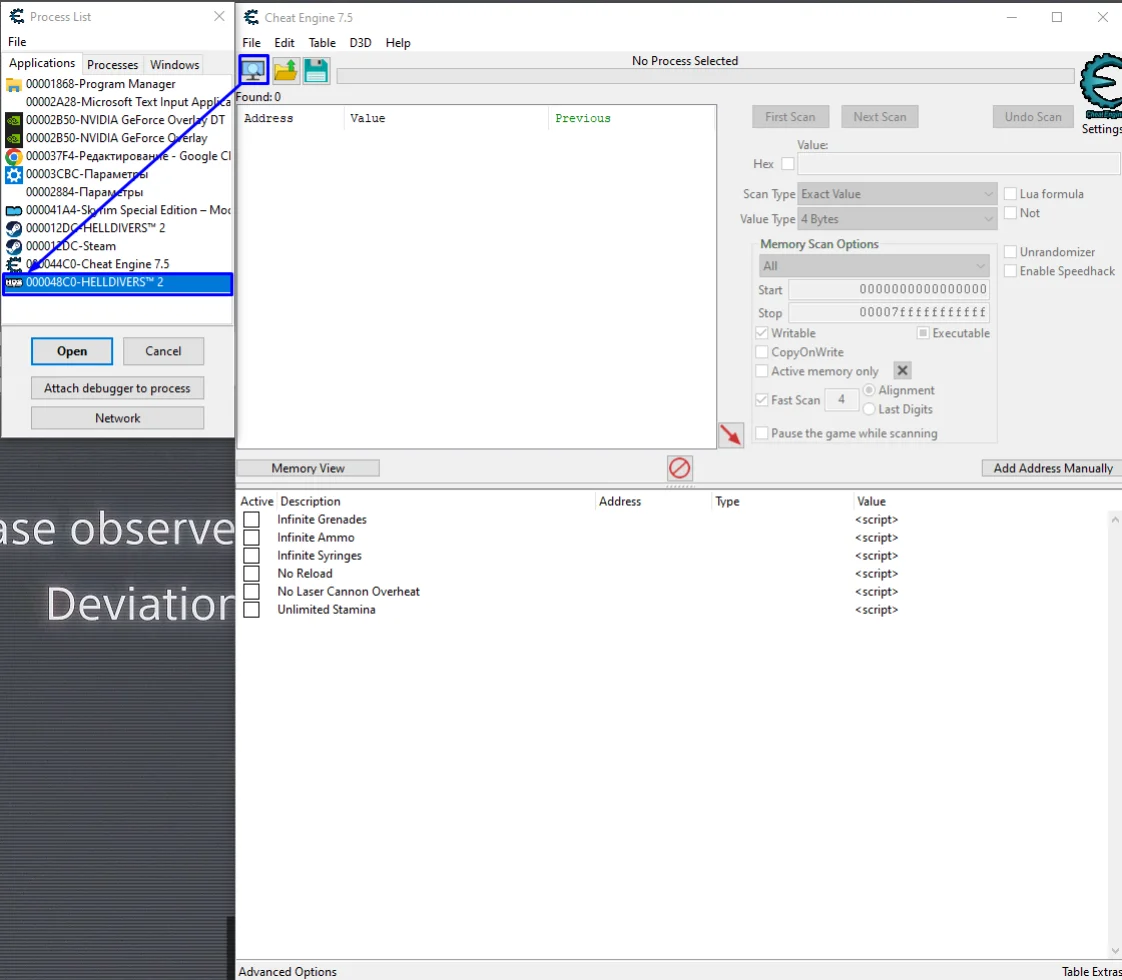
Task: Open the File menu in Process List
Action: [x=17, y=41]
